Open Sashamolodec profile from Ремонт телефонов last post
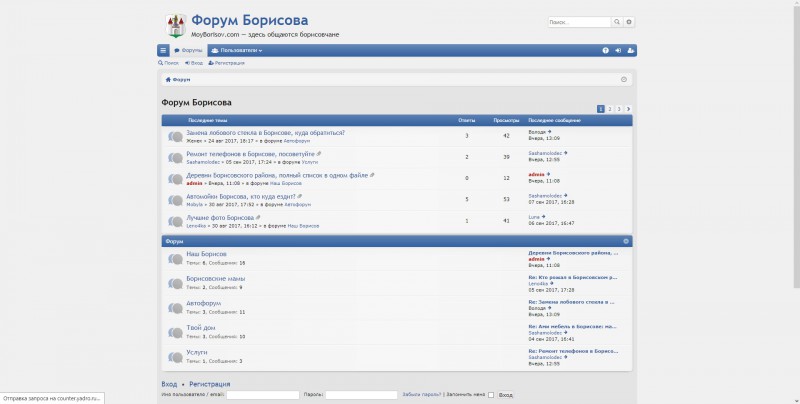This screenshot has width=800, height=404. click(545, 154)
